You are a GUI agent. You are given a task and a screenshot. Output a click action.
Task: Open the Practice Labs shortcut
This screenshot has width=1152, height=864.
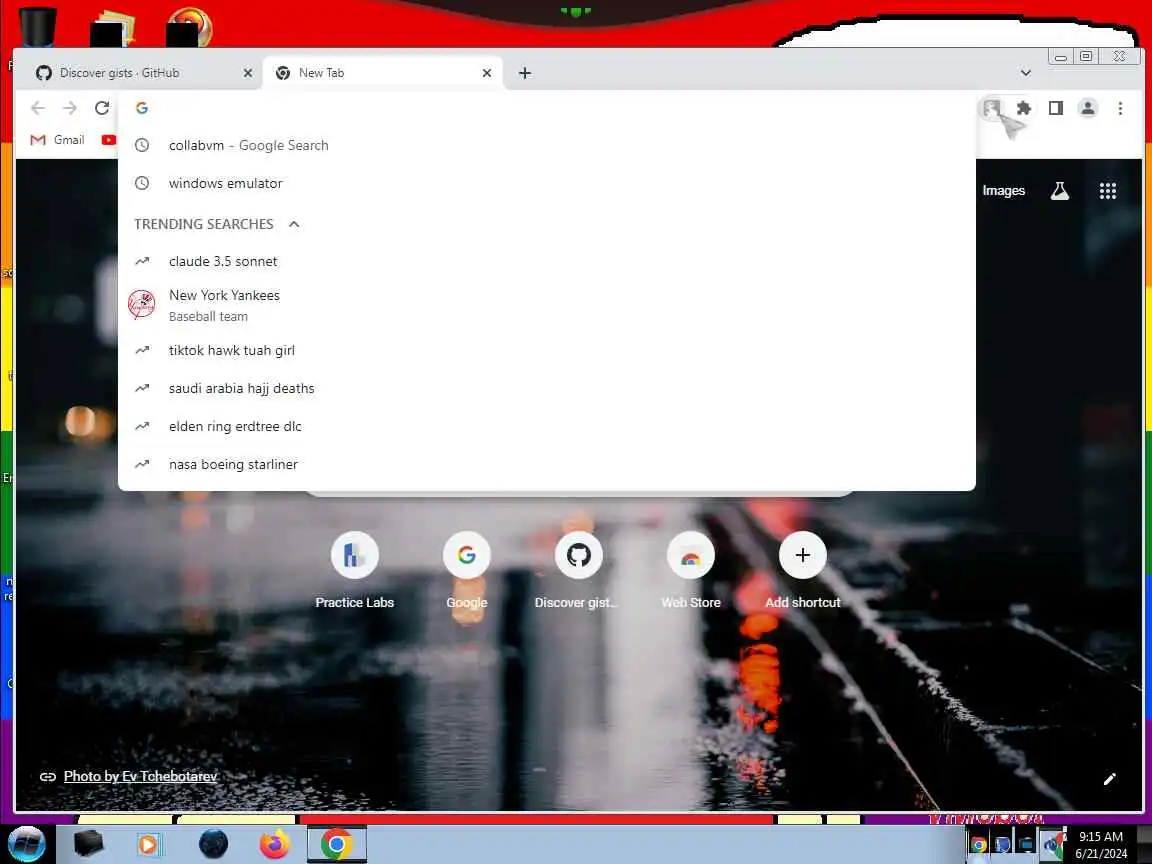coord(355,571)
